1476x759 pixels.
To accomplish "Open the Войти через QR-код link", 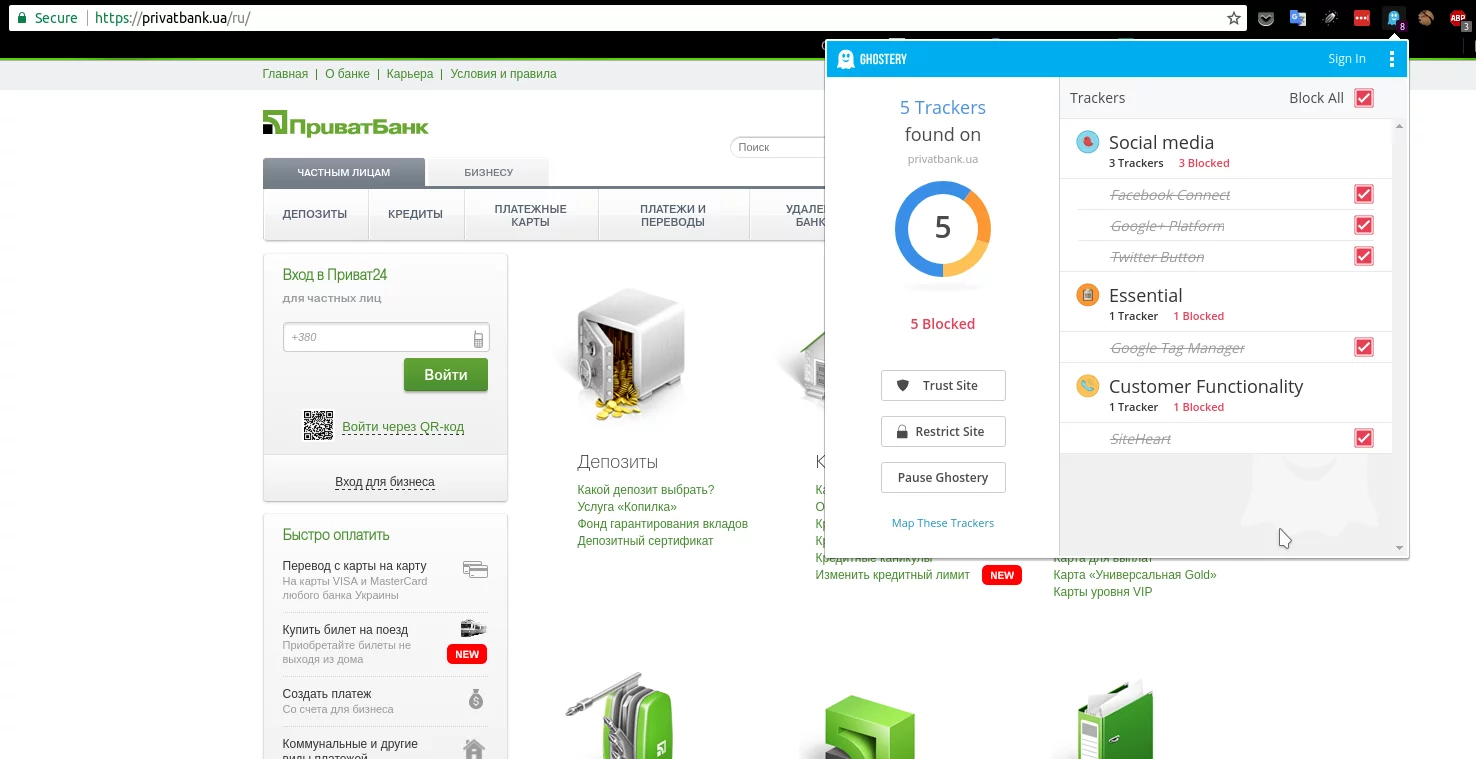I will pos(403,427).
